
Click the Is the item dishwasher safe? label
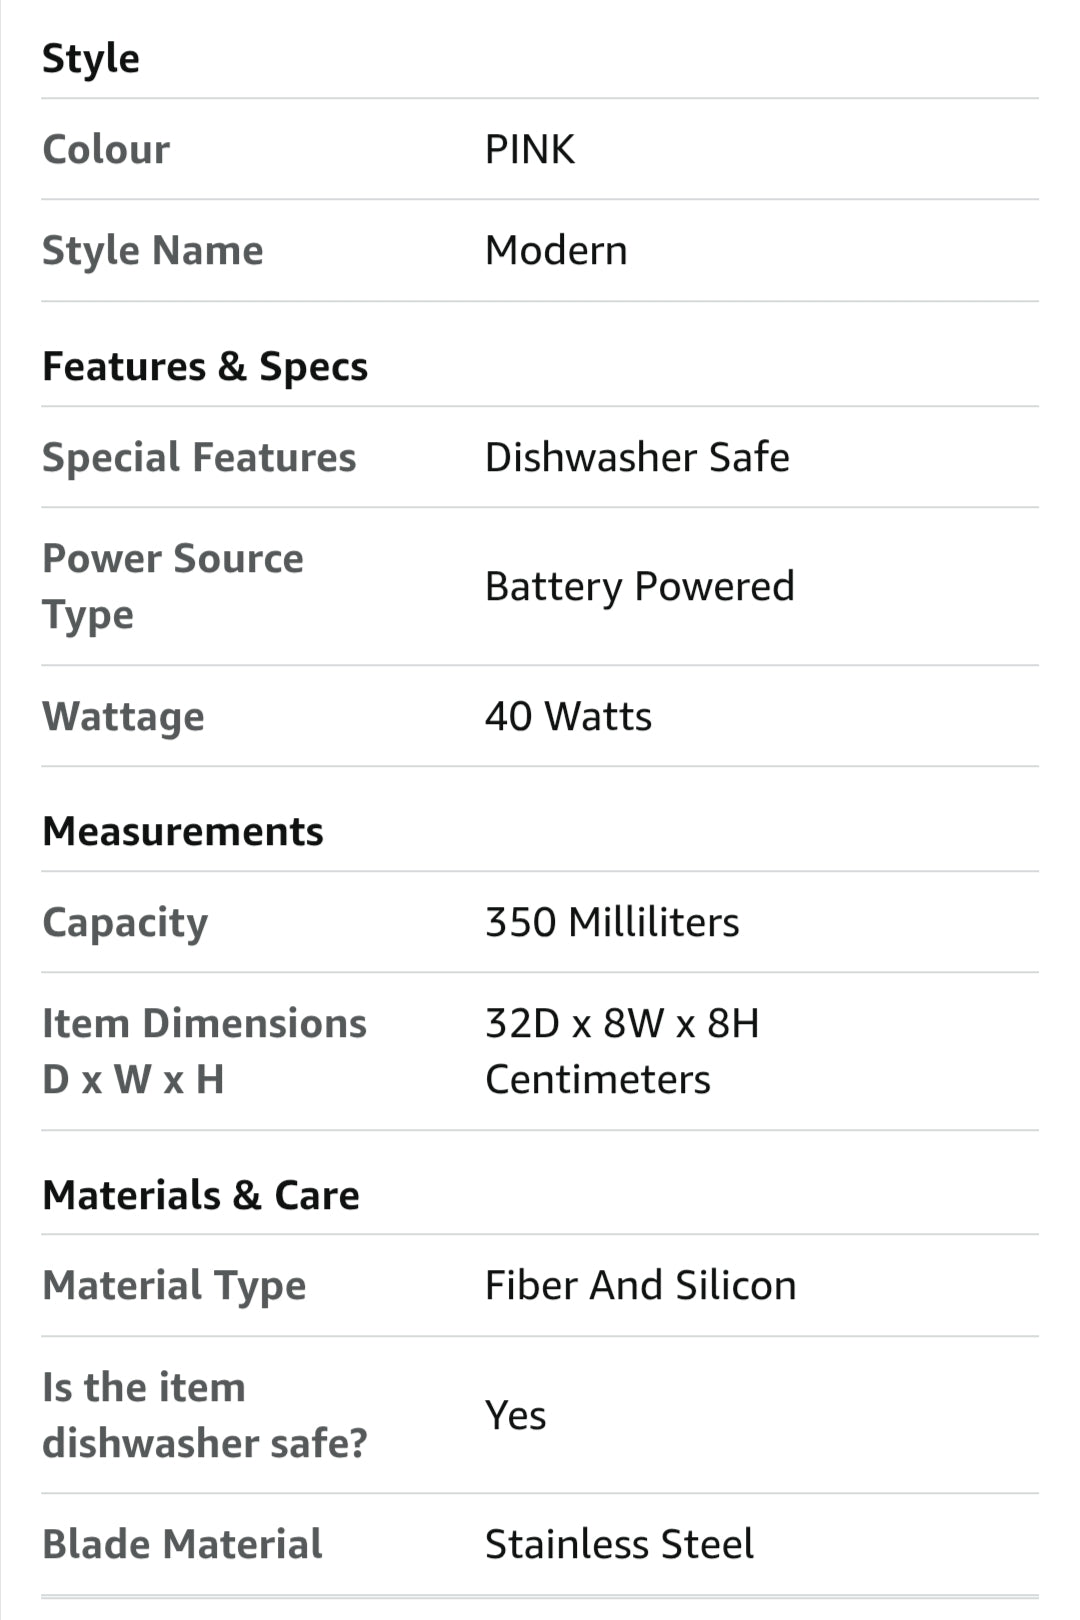tap(205, 1415)
